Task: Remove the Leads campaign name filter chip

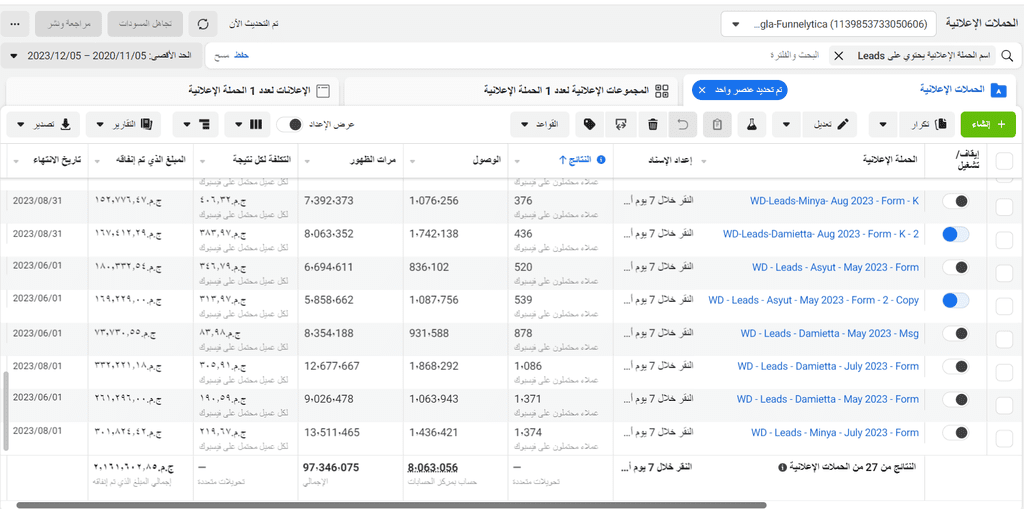Action: [839, 56]
